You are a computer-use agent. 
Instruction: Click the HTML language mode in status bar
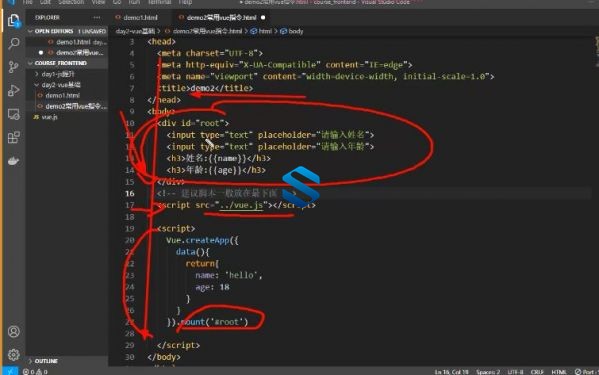click(559, 372)
